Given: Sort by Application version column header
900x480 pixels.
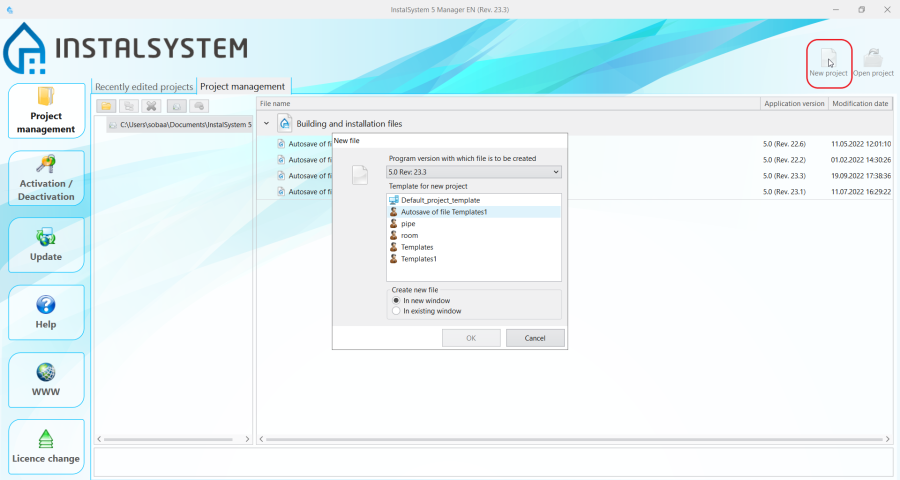Looking at the screenshot, I should 794,103.
